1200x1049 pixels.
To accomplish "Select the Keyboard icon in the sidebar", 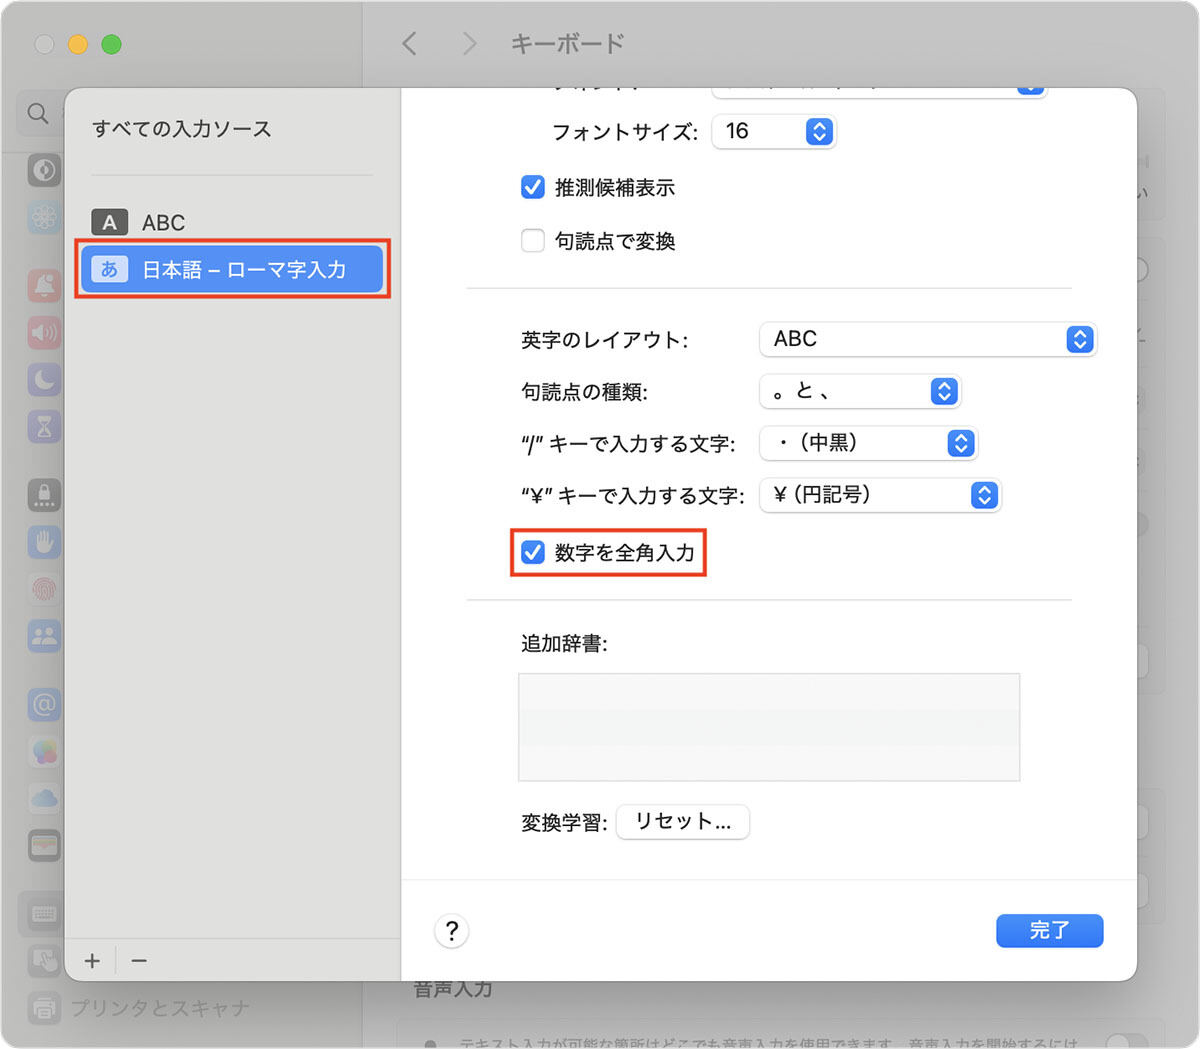I will pos(44,913).
